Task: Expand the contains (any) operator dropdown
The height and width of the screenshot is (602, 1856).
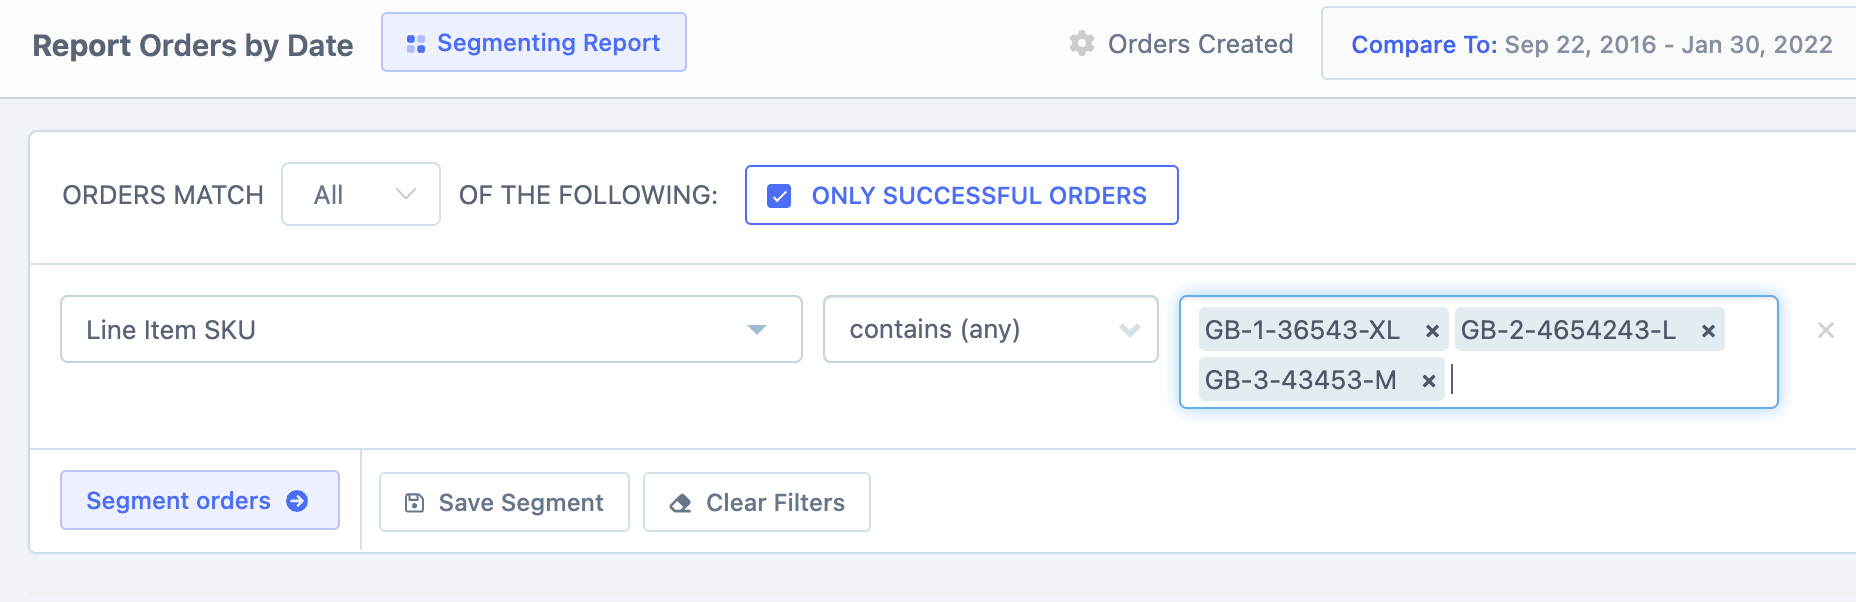Action: point(990,329)
